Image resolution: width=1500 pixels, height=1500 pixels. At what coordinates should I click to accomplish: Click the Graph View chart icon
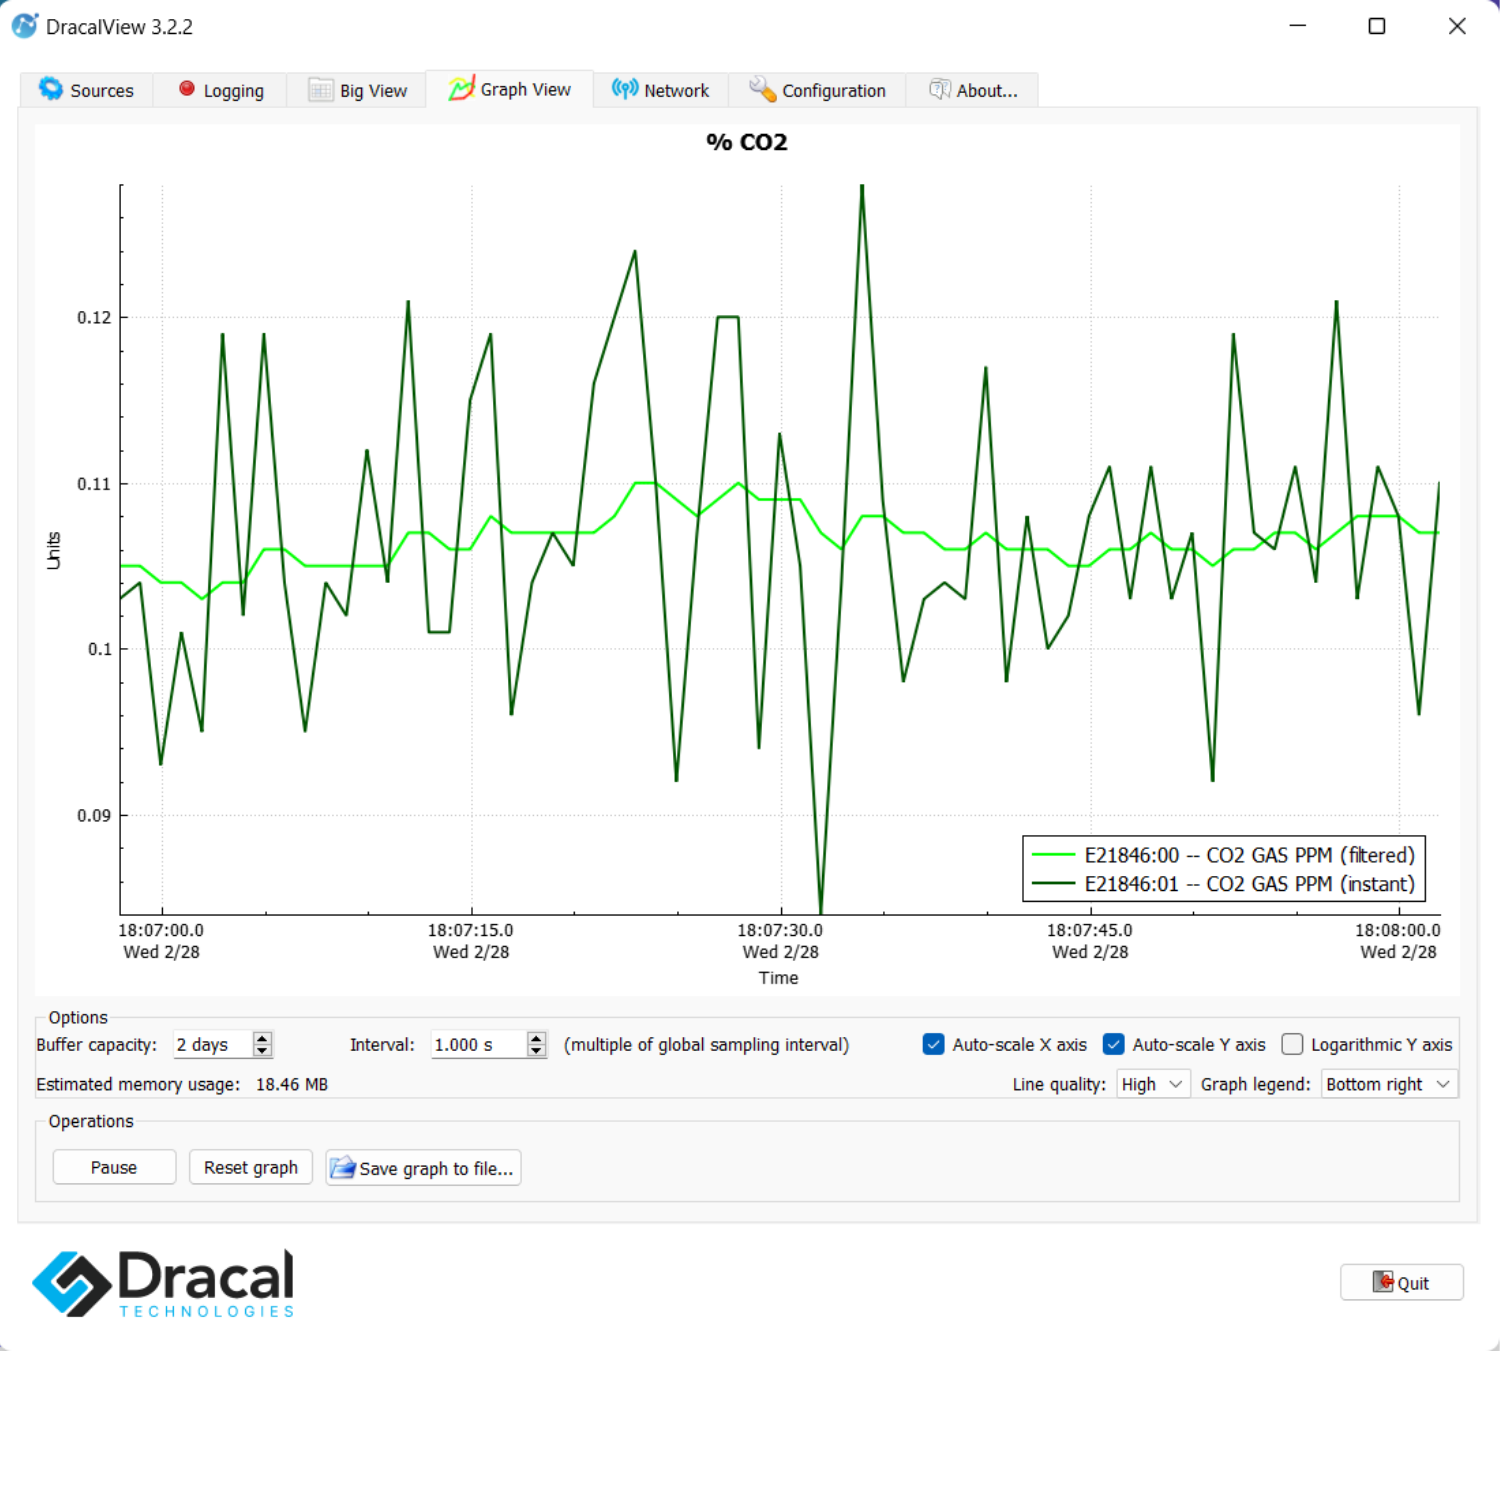[461, 89]
